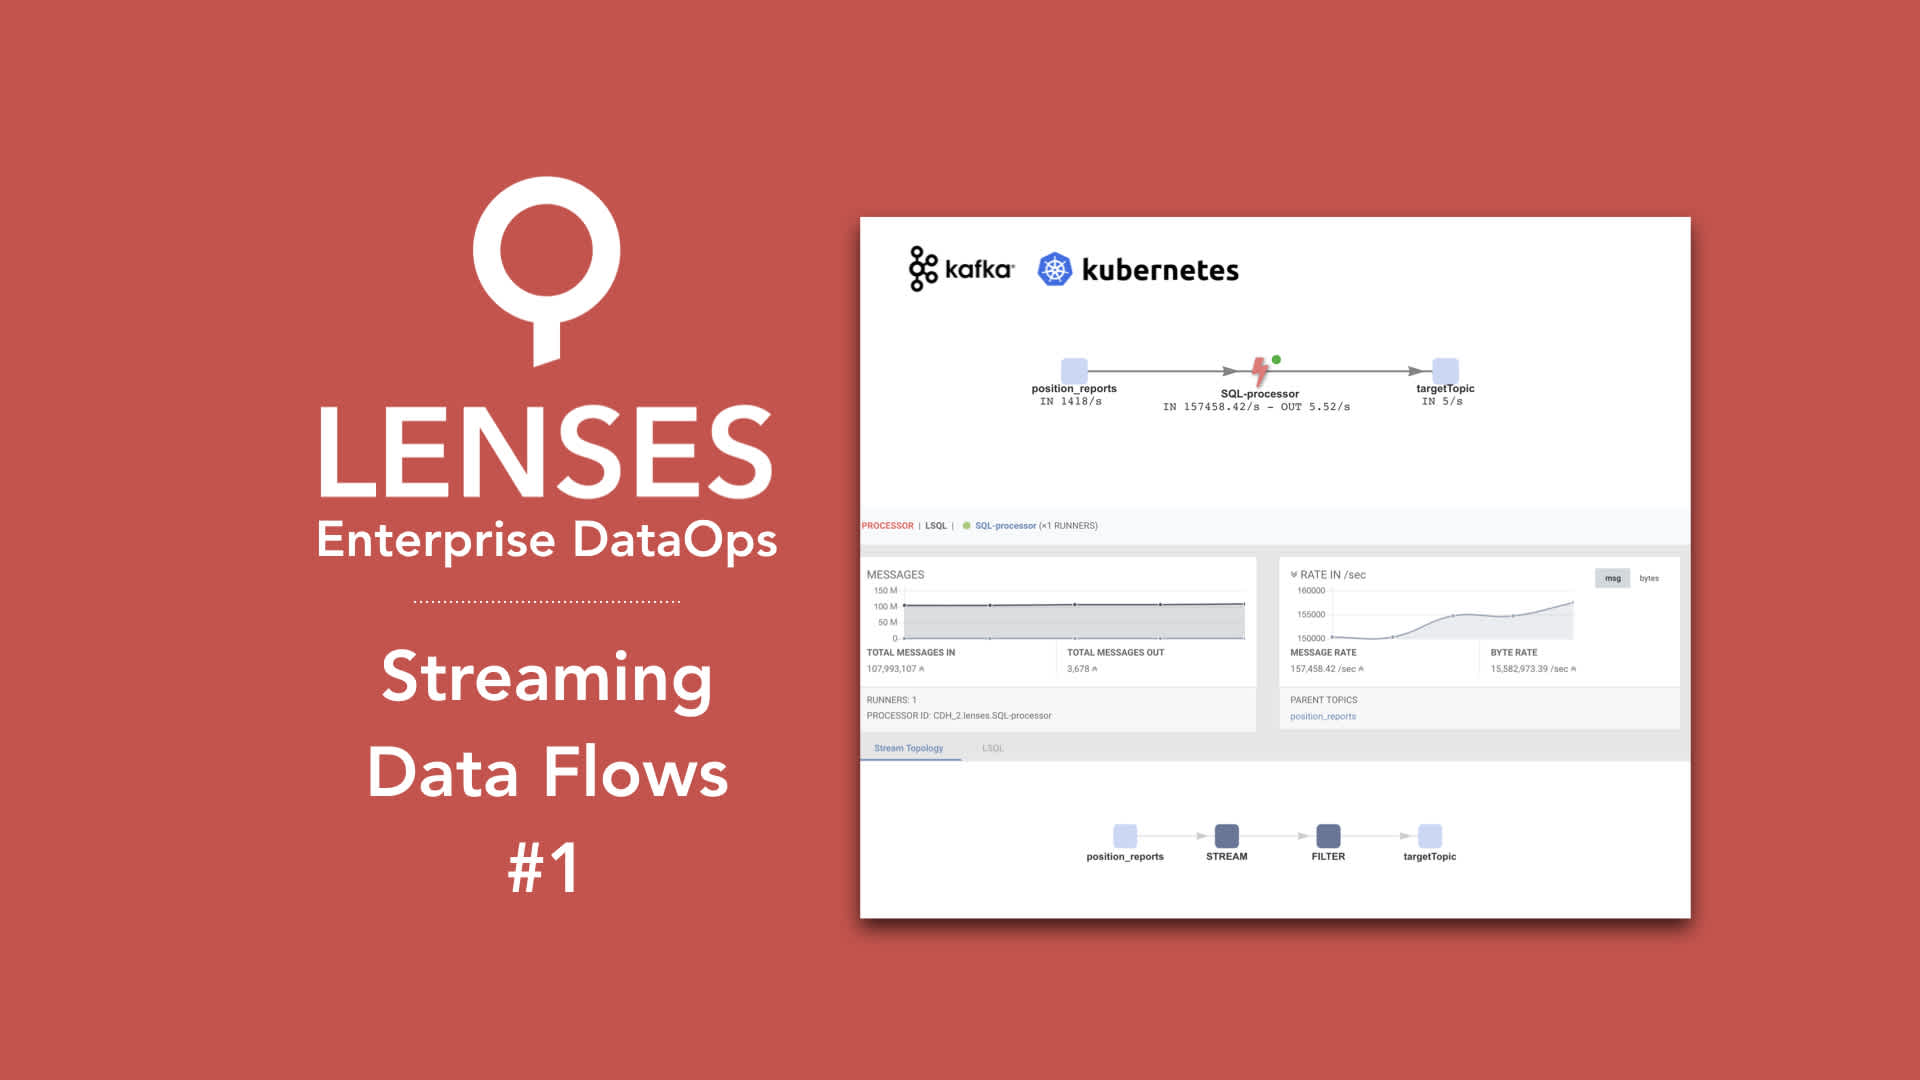
Task: Click the lightning bolt alert icon on SQL-processor
Action: [1255, 369]
